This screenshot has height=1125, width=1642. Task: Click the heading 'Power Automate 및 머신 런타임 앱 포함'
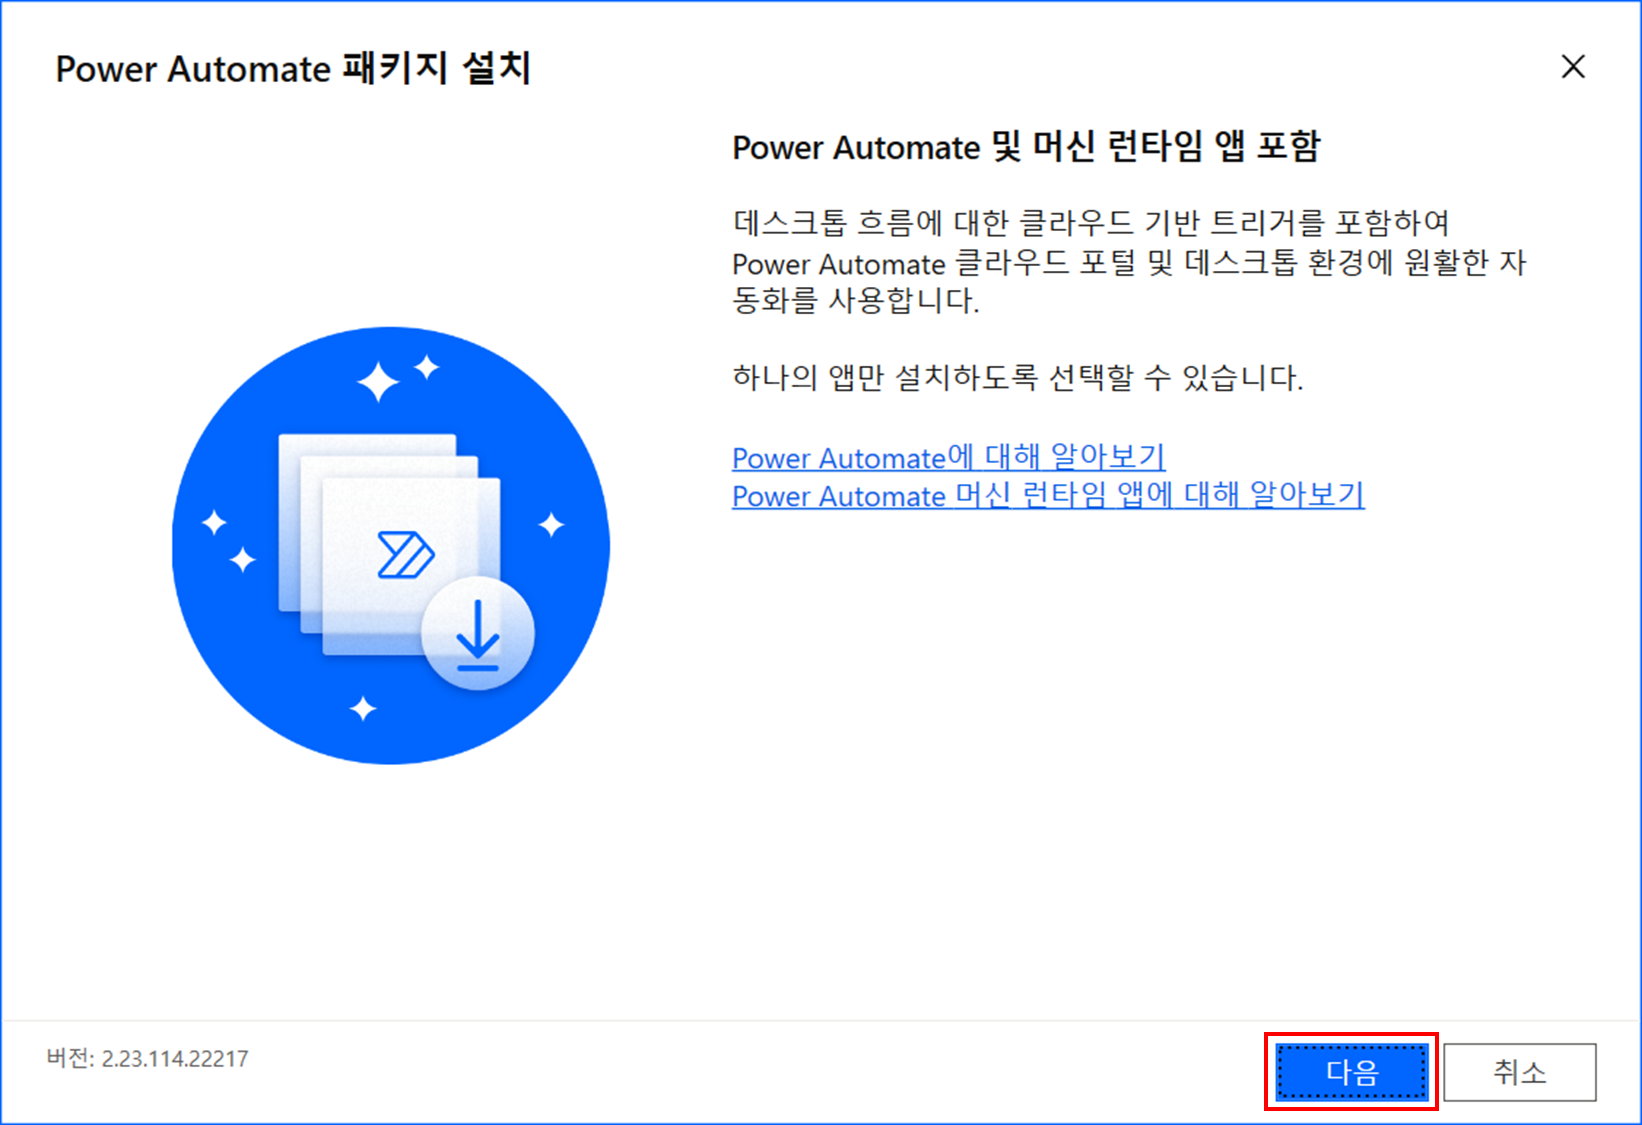pyautogui.click(x=1026, y=147)
